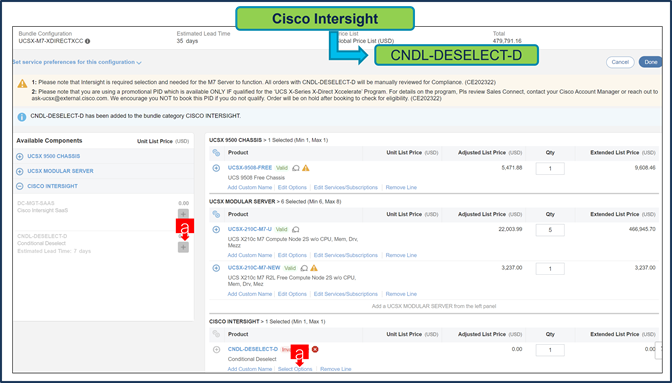Click the yellow warning icon in message banner
The image size is (672, 383).
click(22, 84)
